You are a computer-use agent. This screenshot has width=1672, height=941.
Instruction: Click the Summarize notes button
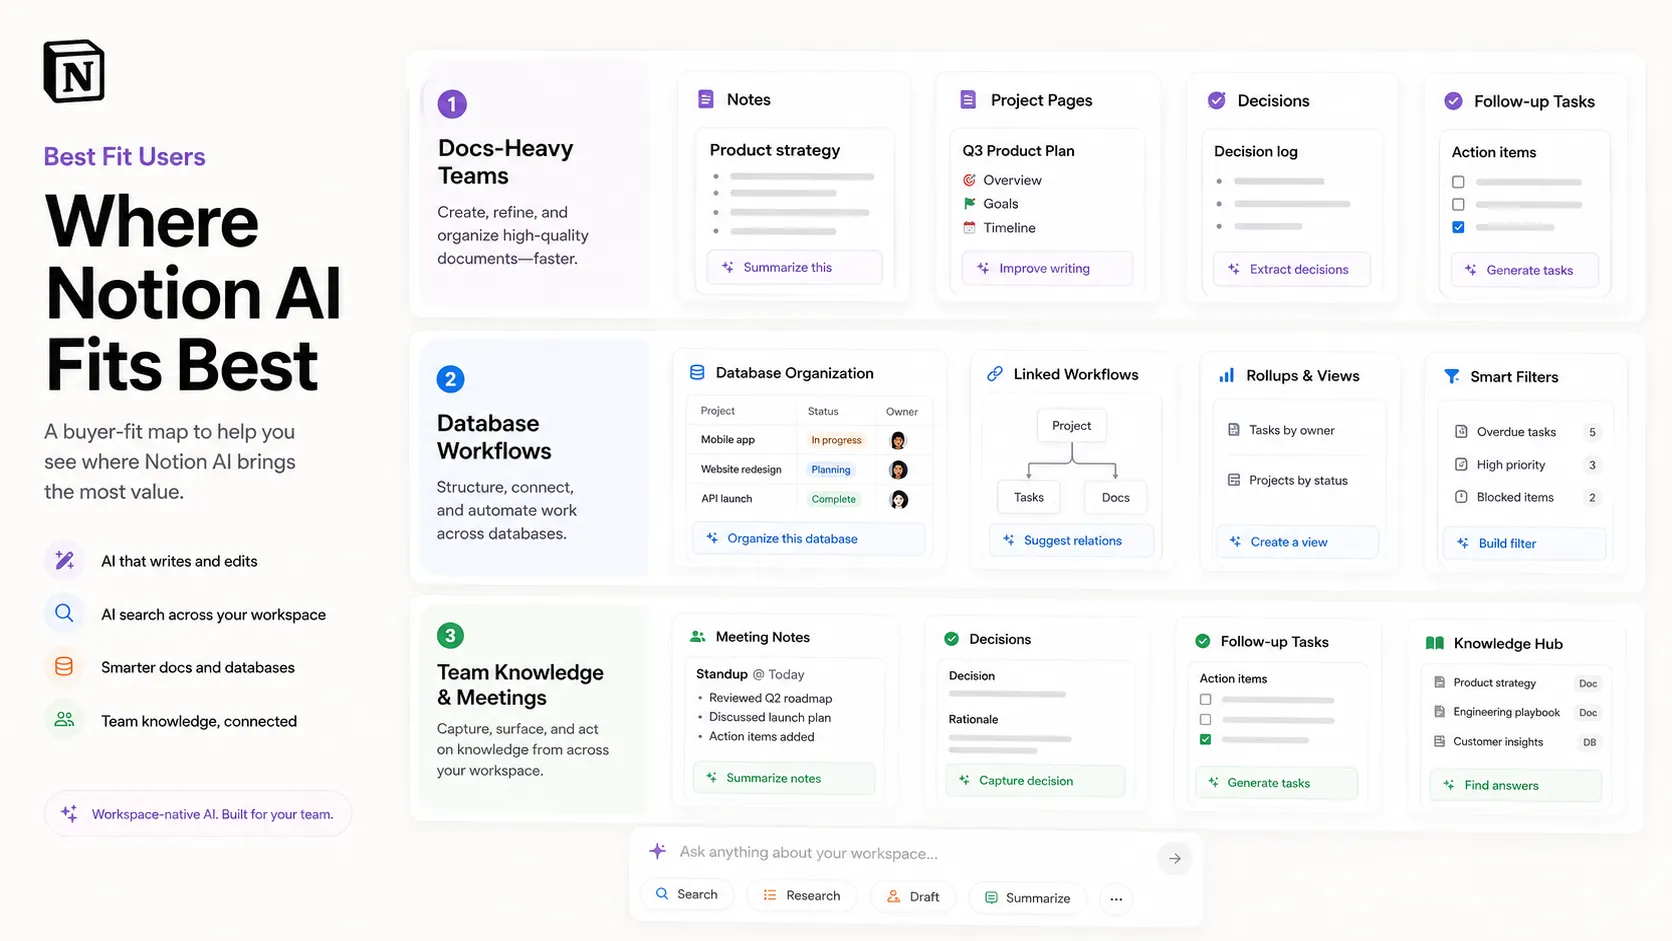(x=784, y=778)
